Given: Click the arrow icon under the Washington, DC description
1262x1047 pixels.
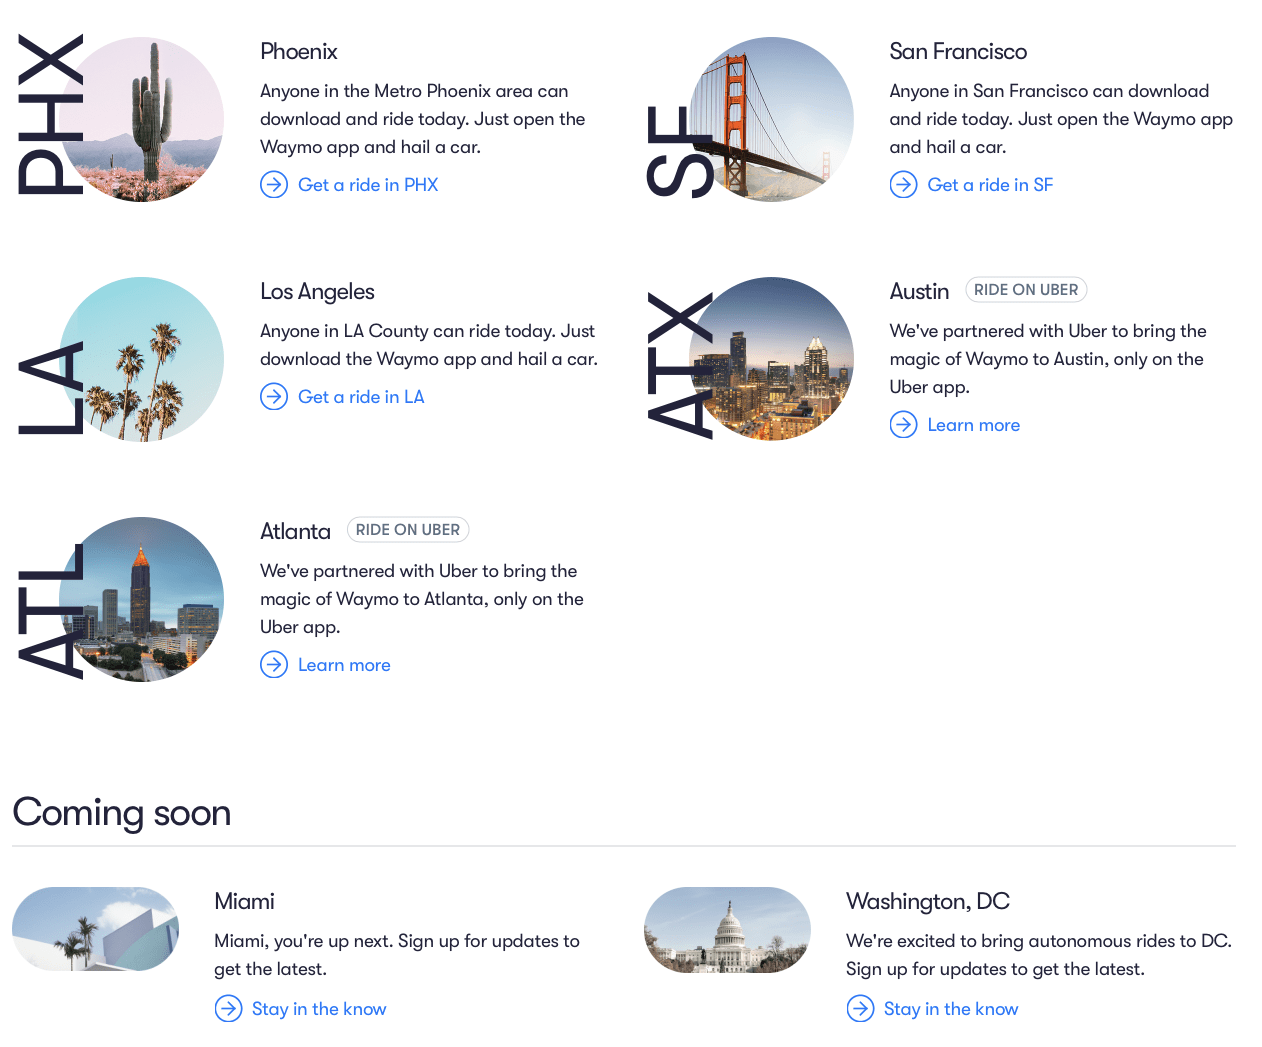Looking at the screenshot, I should coord(860,1009).
